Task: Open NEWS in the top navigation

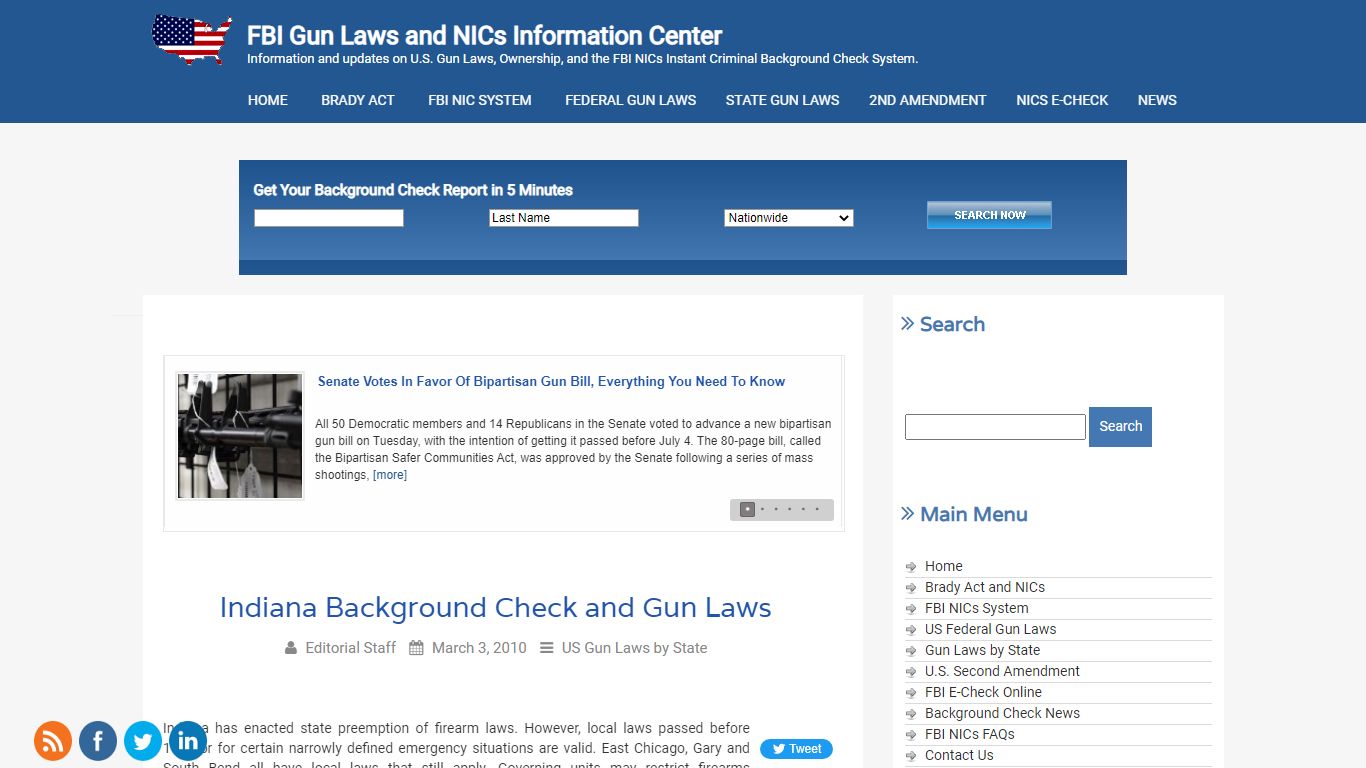Action: pyautogui.click(x=1157, y=100)
